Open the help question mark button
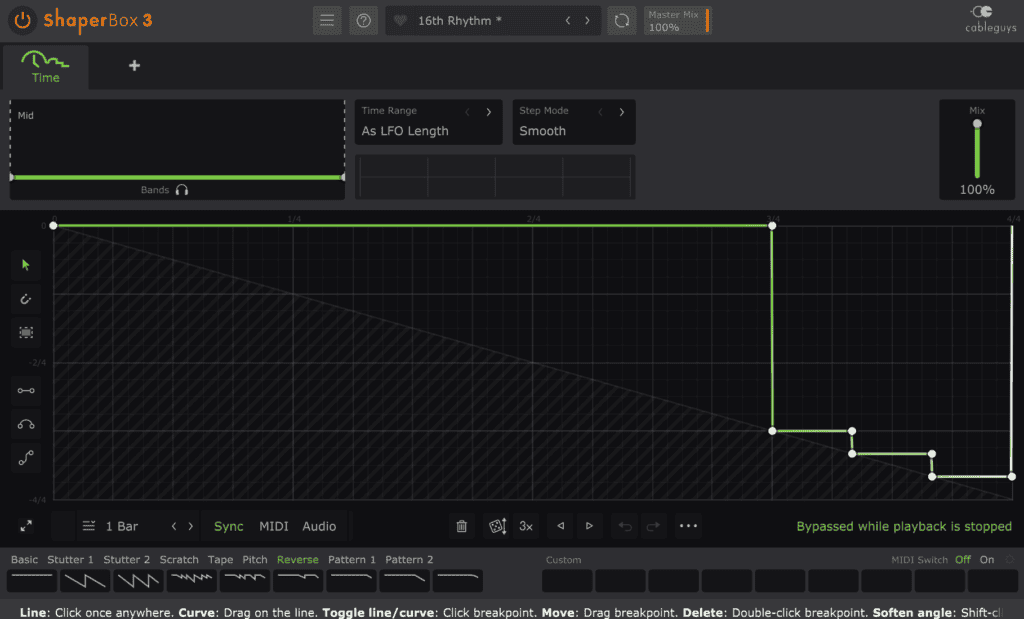This screenshot has height=619, width=1024. coord(362,20)
